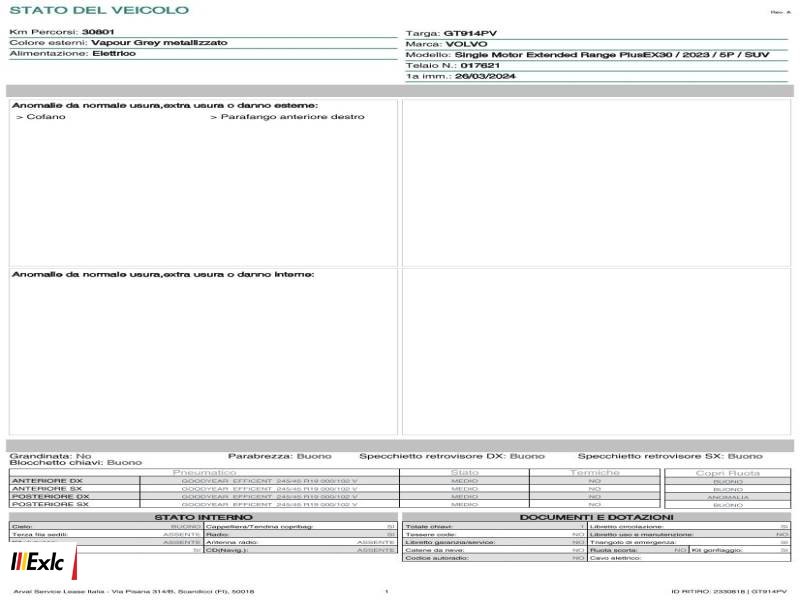Screen dimensions: 800x600
Task: Click the "Cavo elettrico" row label
Action: coord(615,558)
